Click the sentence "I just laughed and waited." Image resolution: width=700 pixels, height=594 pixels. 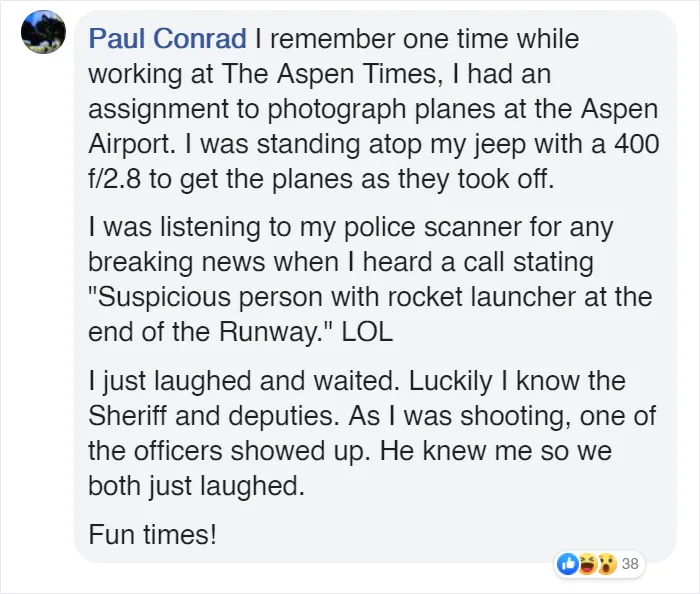(244, 382)
